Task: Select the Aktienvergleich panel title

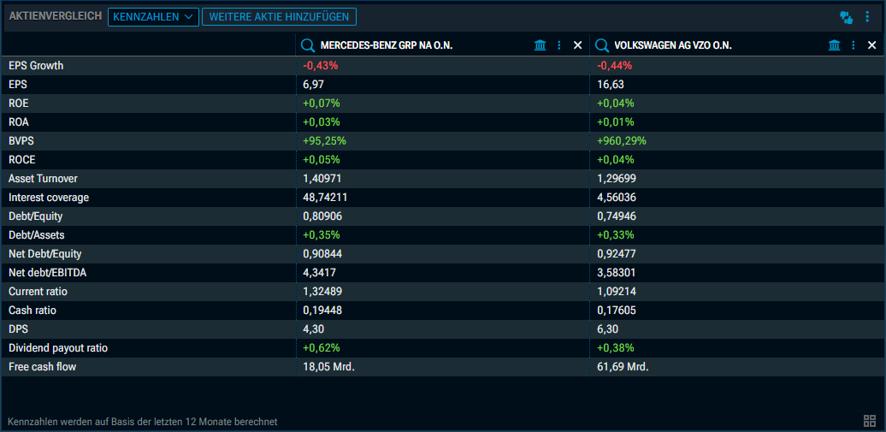Action: pyautogui.click(x=55, y=17)
